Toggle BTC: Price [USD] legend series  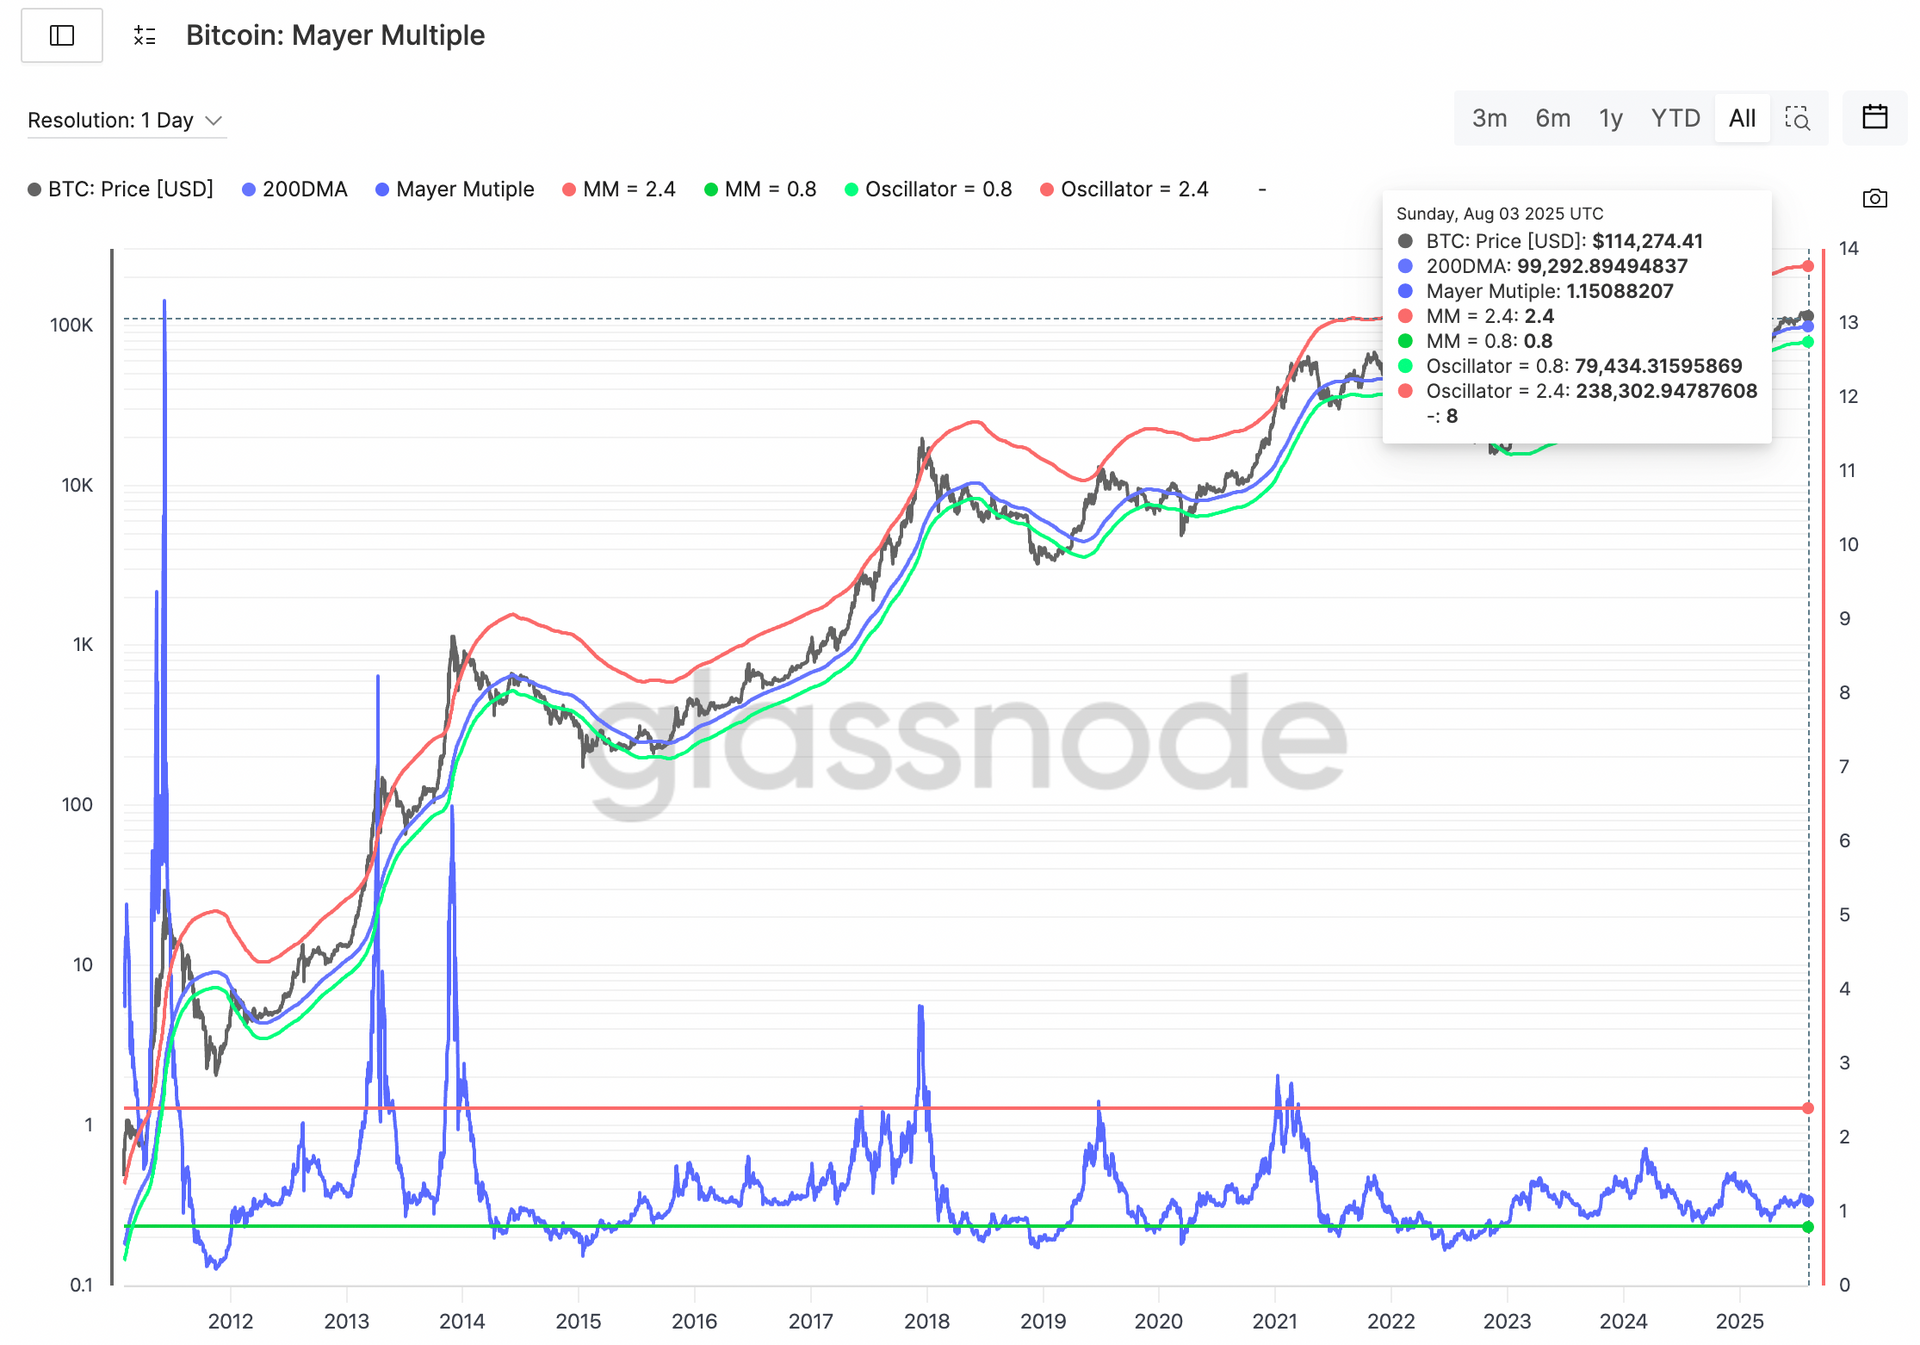tap(120, 189)
